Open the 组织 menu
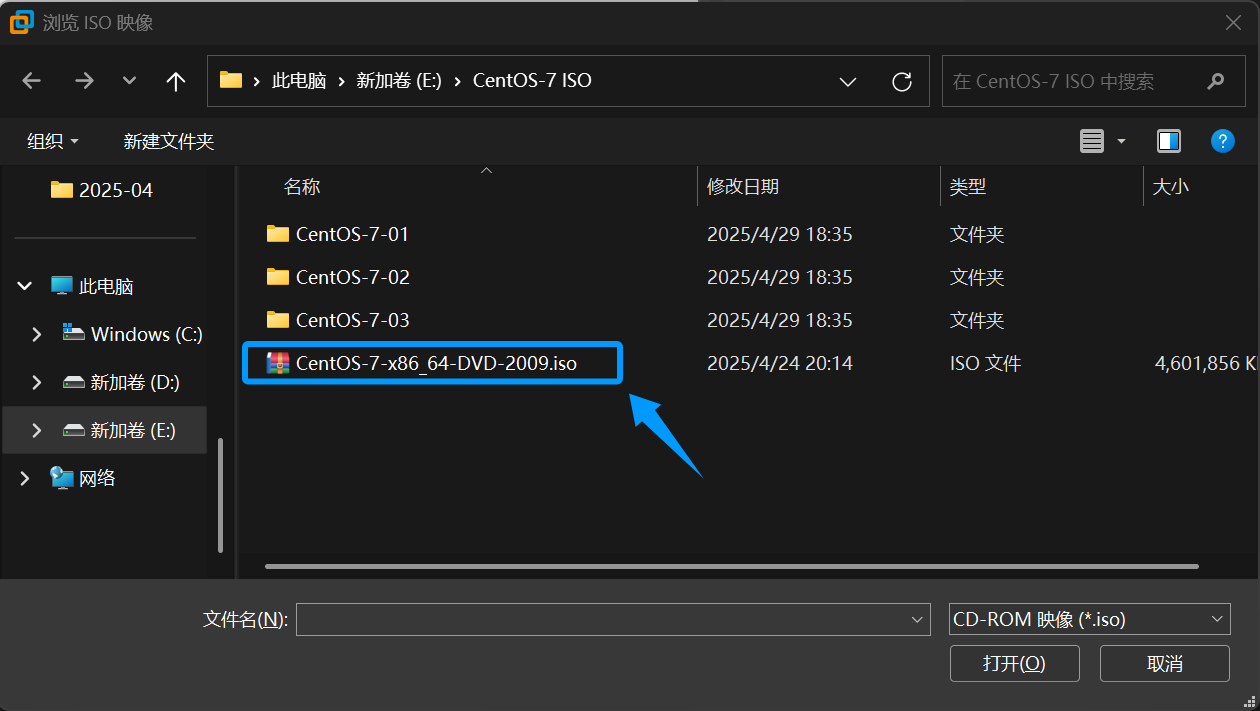 53,142
